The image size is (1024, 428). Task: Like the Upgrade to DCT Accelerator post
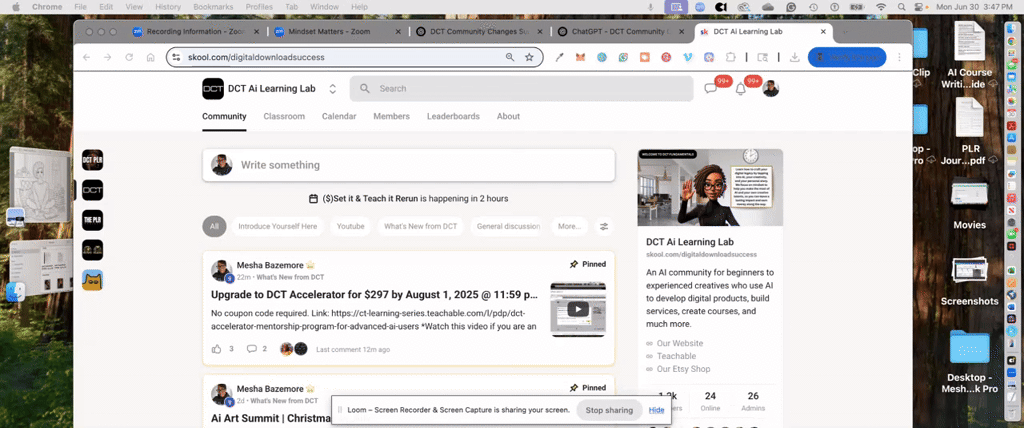217,349
